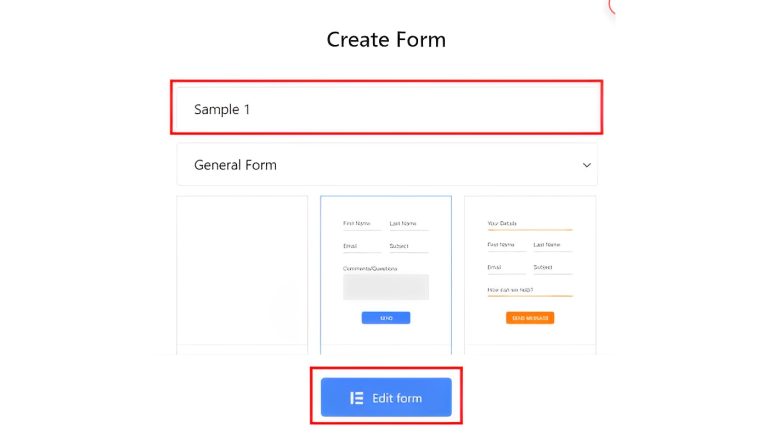
Task: Click the blue SEND button in template preview
Action: point(386,318)
